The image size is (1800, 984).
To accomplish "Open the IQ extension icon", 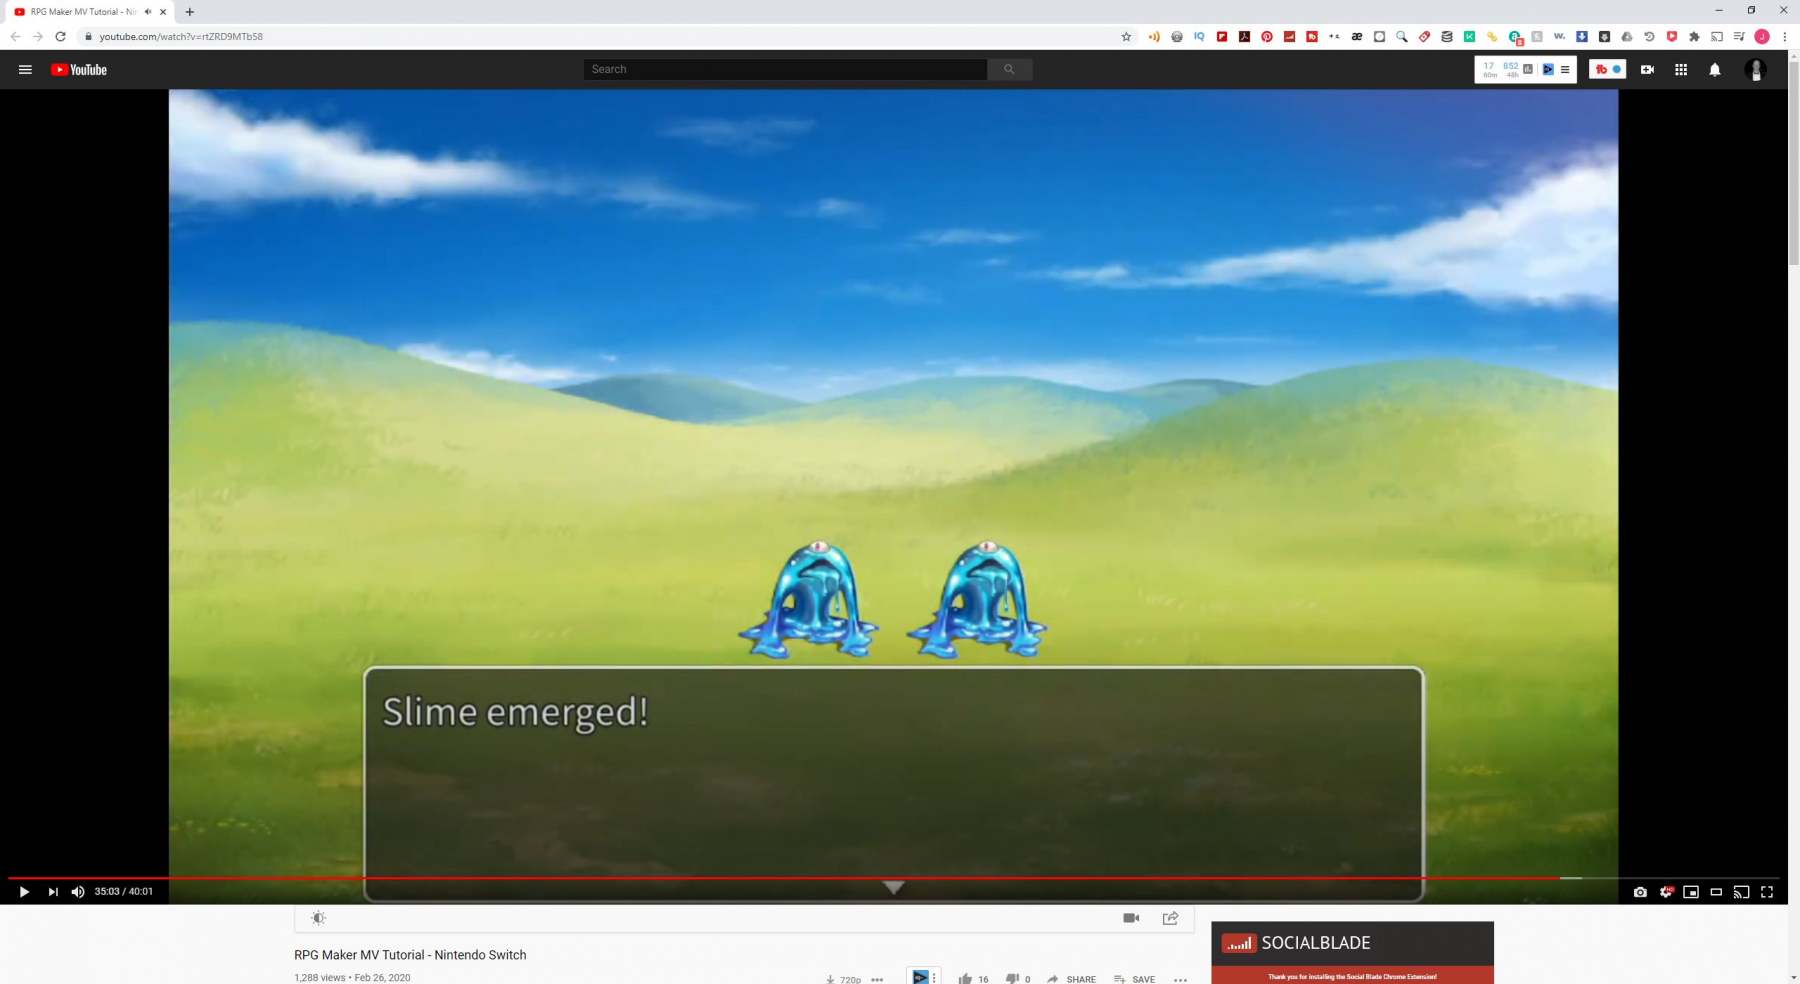I will tap(1199, 36).
